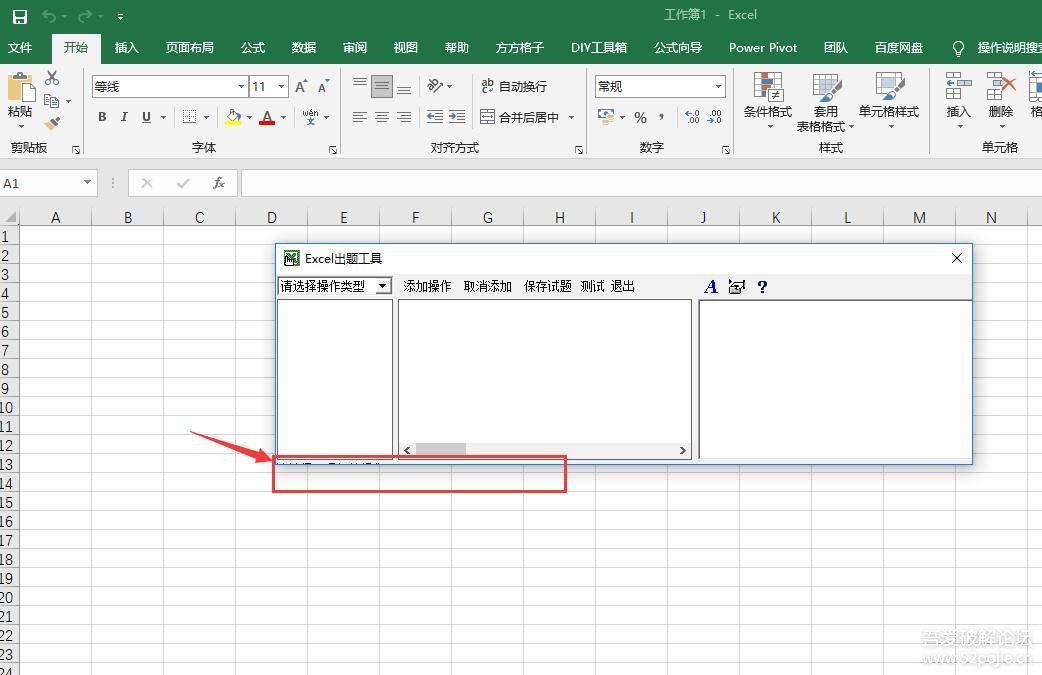Switch to 数据 tab
The height and width of the screenshot is (675, 1042).
[304, 48]
